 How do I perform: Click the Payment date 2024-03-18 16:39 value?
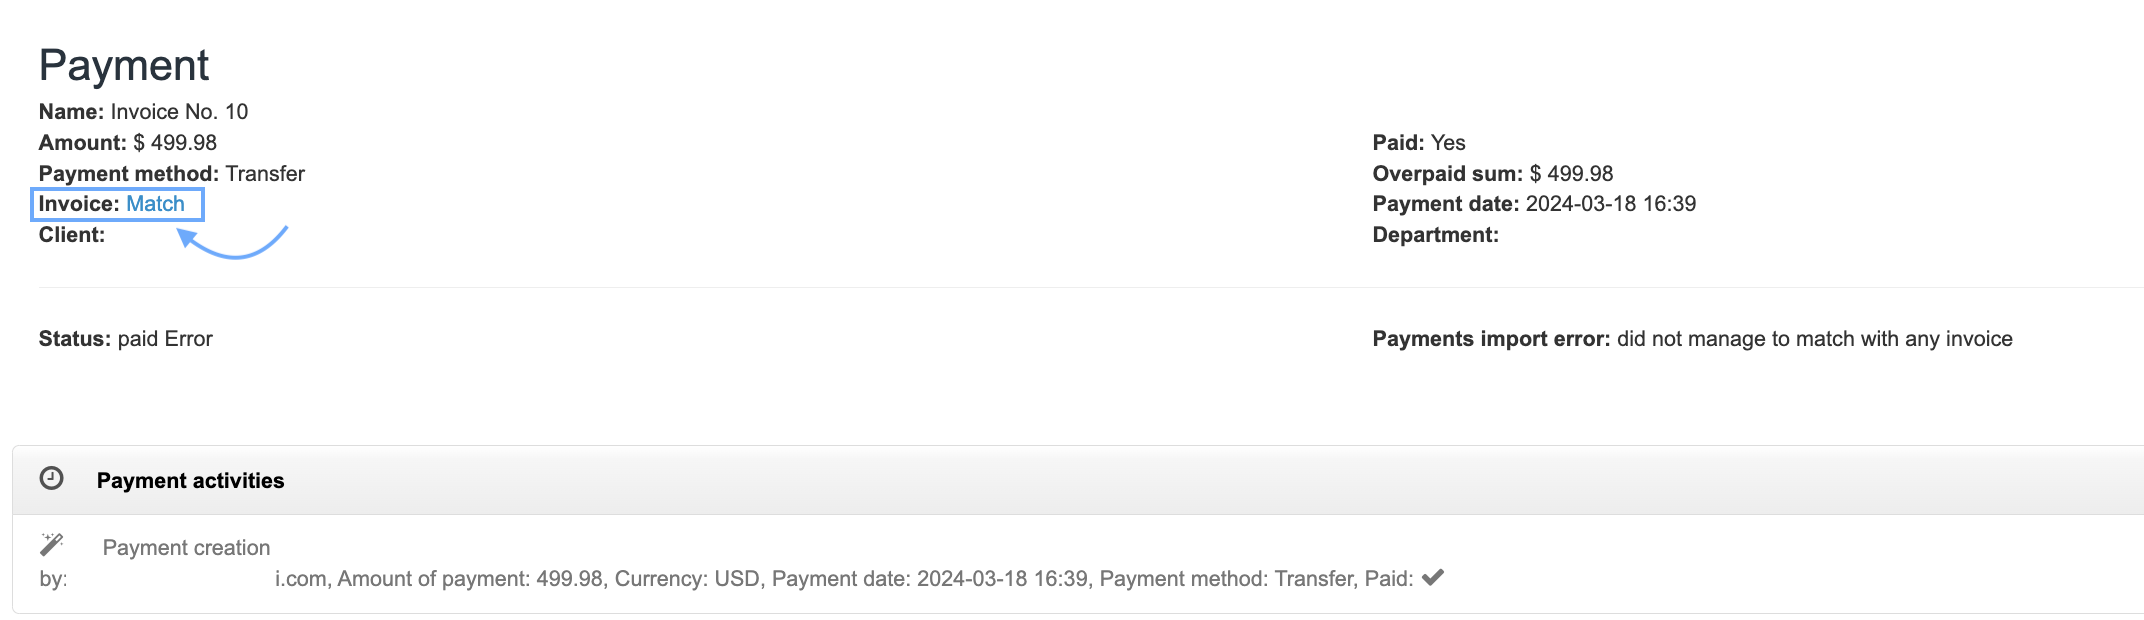point(1610,204)
